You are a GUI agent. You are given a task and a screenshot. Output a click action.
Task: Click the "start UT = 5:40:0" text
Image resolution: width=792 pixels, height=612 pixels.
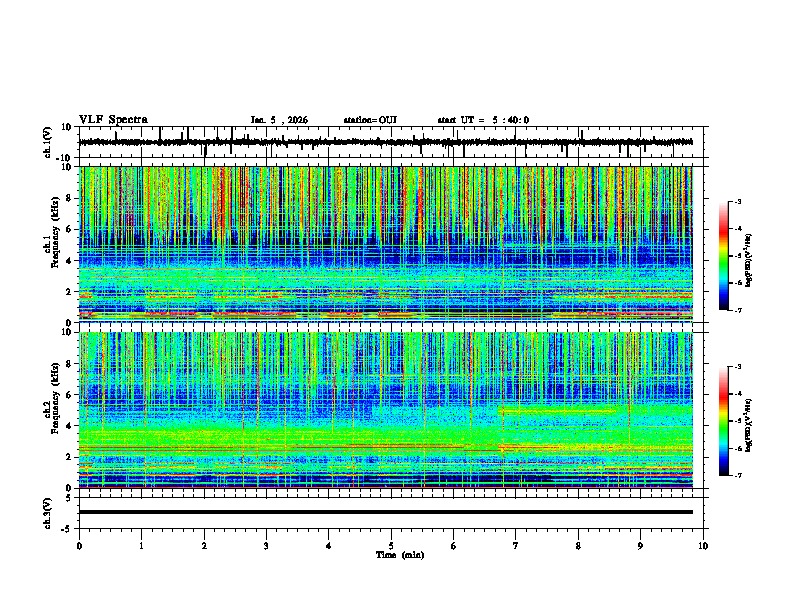pos(483,120)
